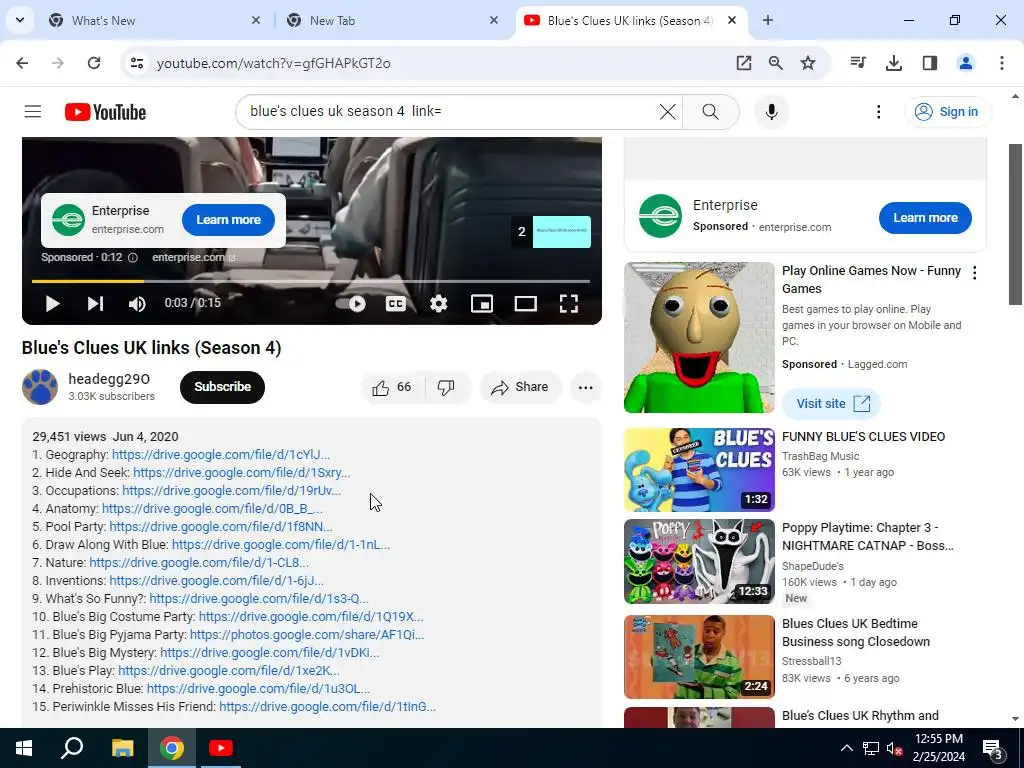
Task: Open Chrome three-dot menu
Action: point(1002,63)
